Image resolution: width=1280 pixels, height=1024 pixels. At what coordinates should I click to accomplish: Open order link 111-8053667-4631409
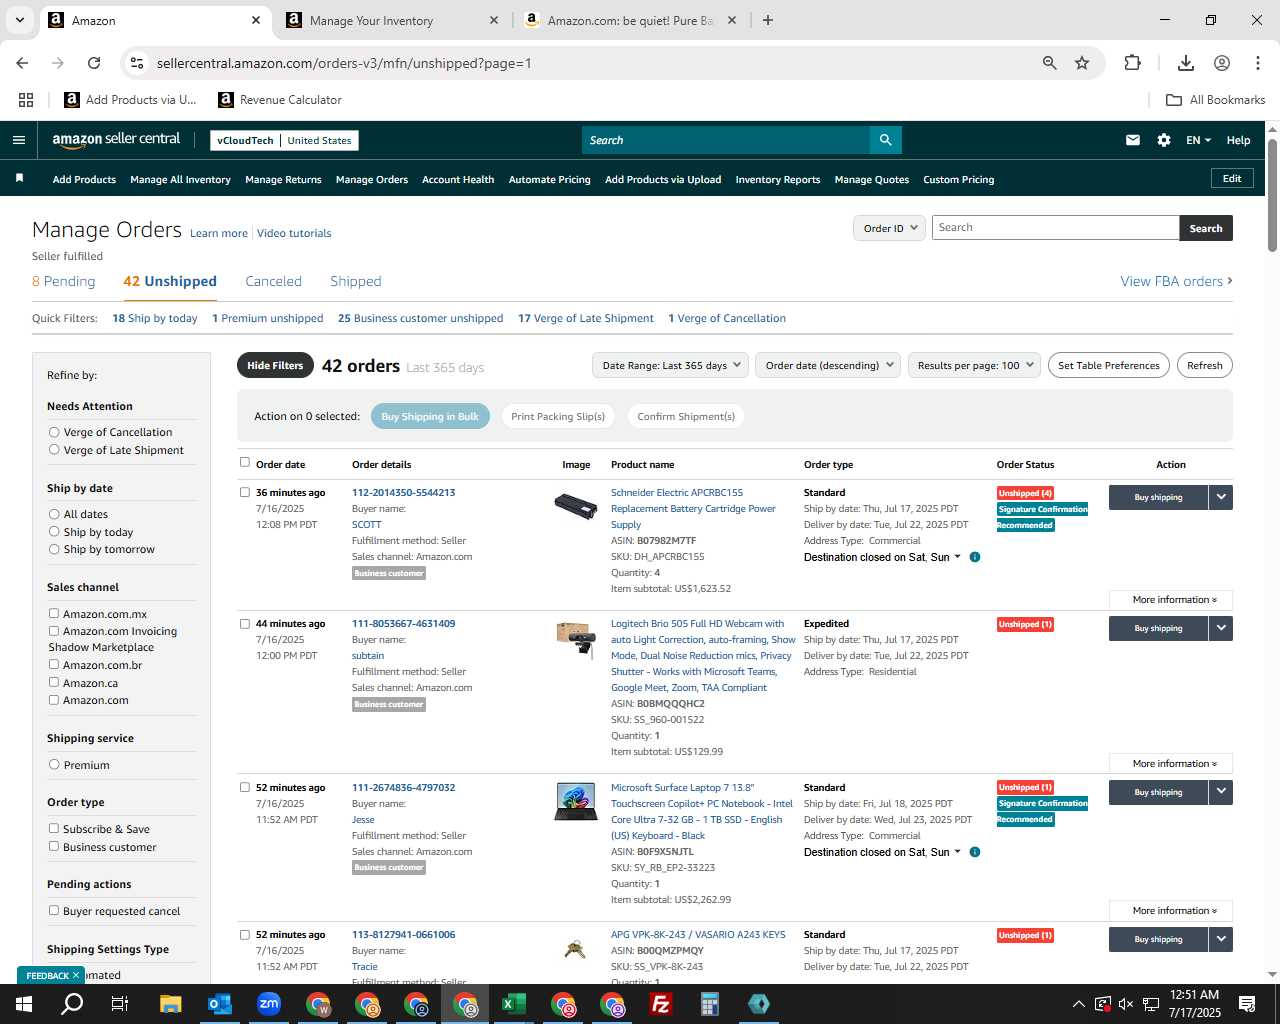tap(403, 624)
